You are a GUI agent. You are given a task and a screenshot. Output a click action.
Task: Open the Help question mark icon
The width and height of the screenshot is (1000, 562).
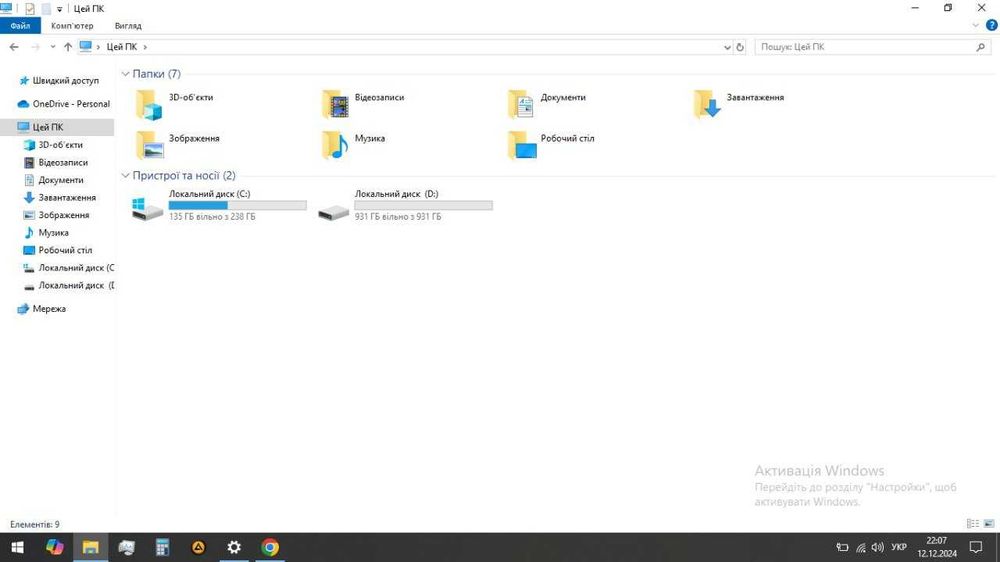click(x=992, y=26)
